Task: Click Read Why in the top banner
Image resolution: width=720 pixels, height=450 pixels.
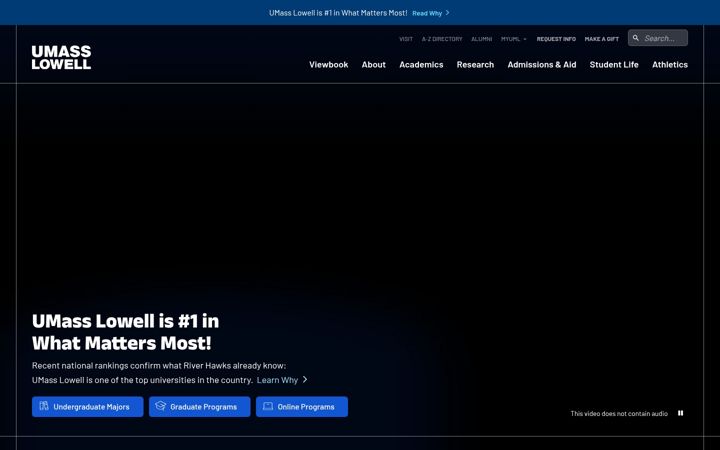Action: point(427,13)
